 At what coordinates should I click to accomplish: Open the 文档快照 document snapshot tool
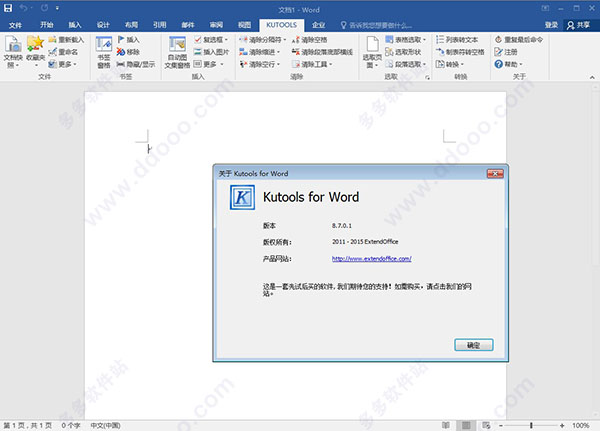(x=13, y=52)
